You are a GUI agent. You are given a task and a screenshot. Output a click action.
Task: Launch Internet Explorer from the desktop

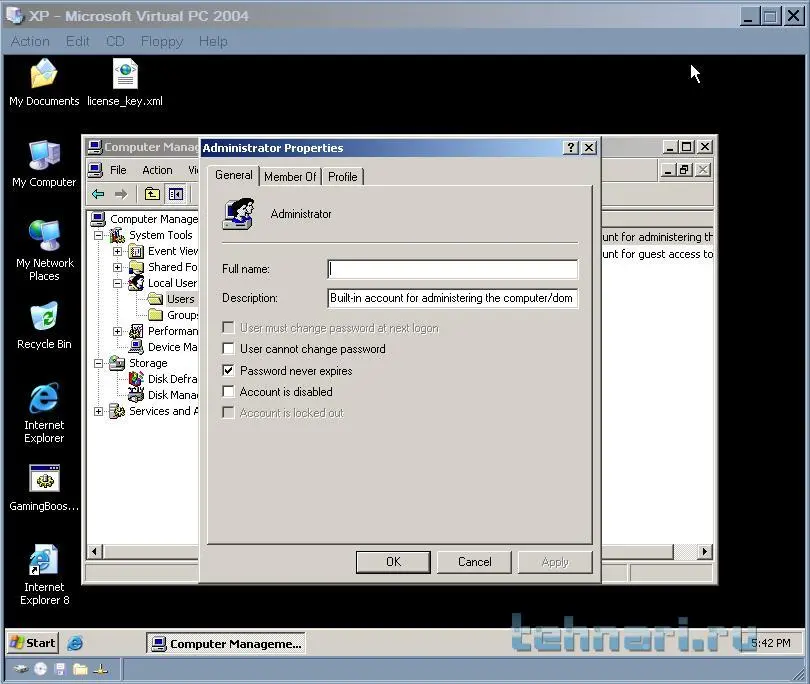44,412
